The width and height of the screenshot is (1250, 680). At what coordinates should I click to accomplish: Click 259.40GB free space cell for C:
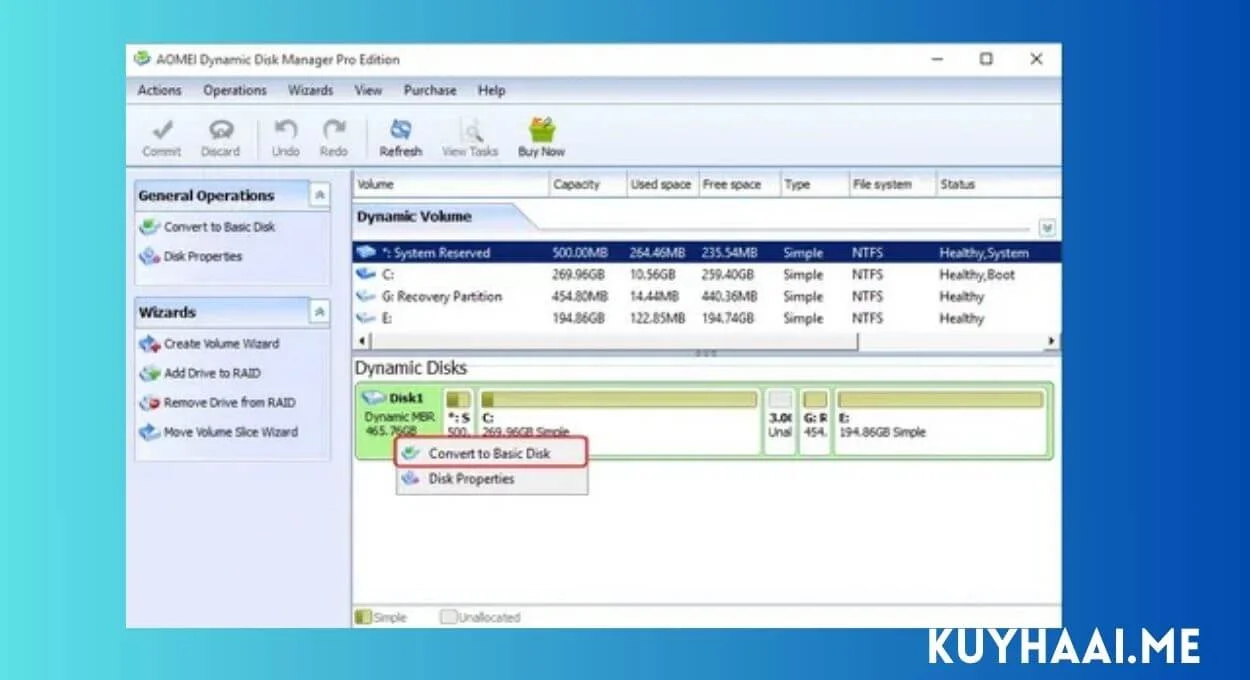729,275
